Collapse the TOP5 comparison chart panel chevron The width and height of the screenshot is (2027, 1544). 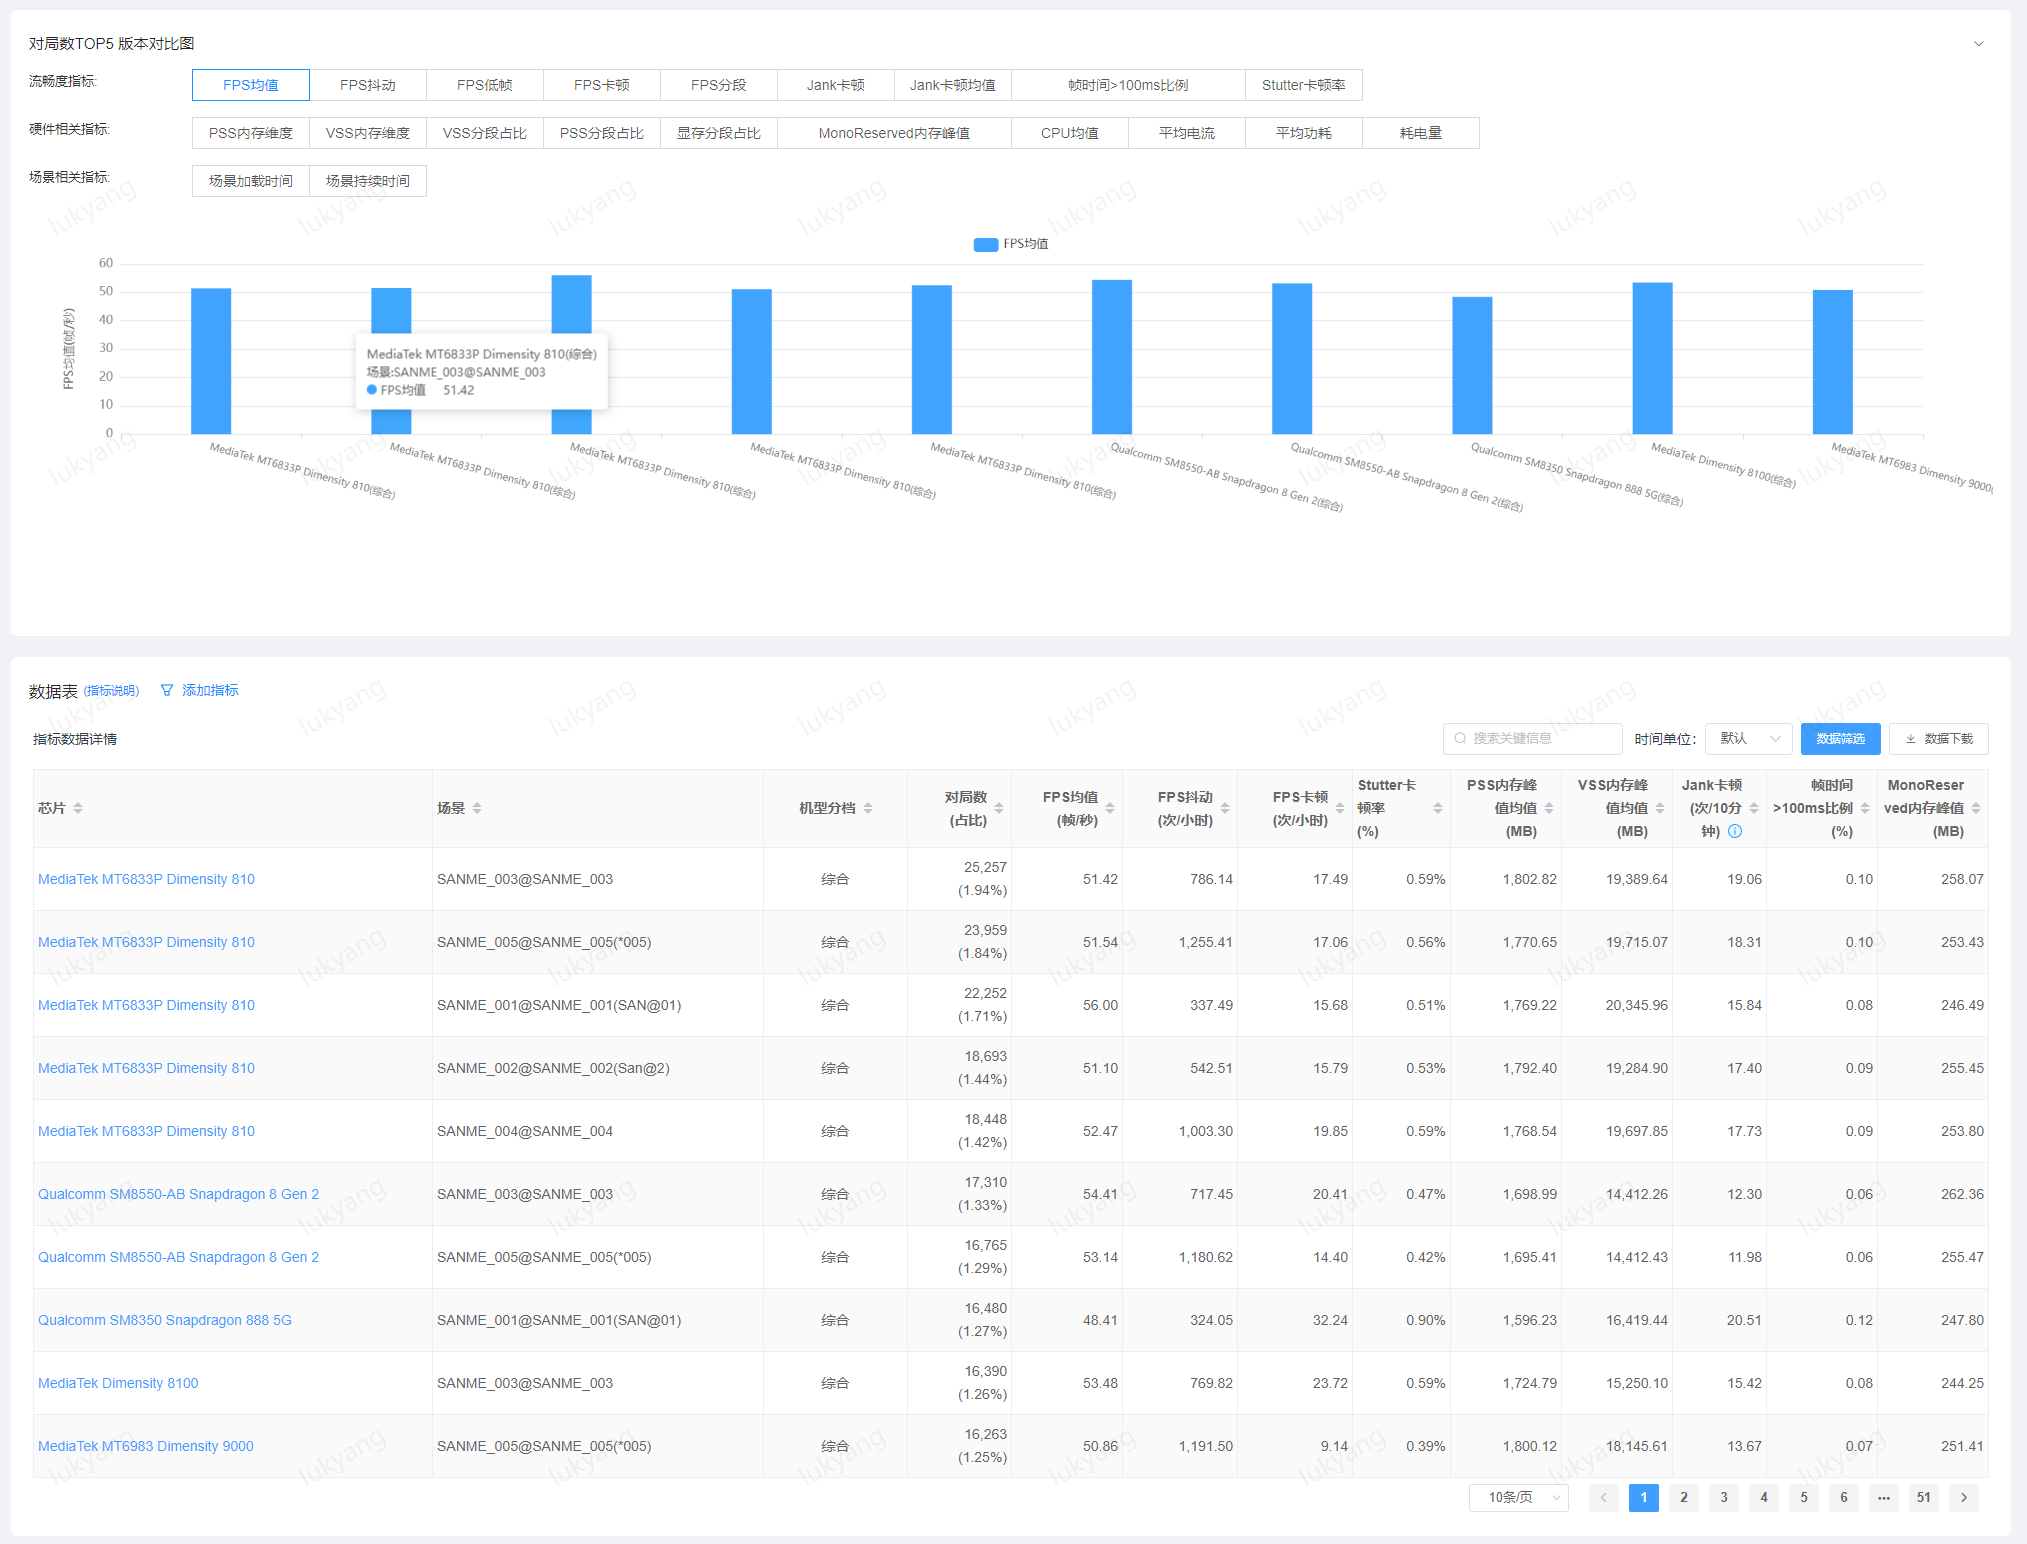point(1978,44)
